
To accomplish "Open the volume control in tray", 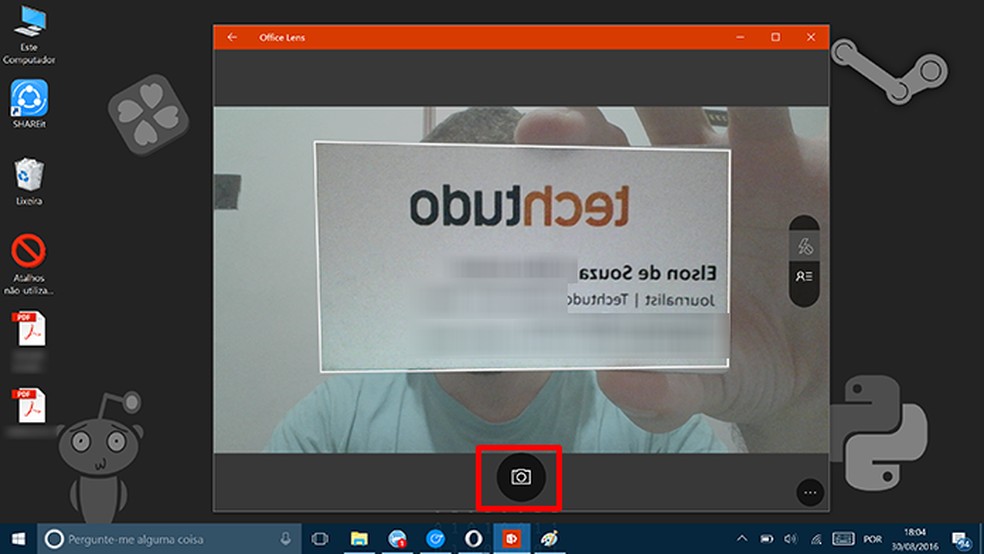I will point(791,539).
